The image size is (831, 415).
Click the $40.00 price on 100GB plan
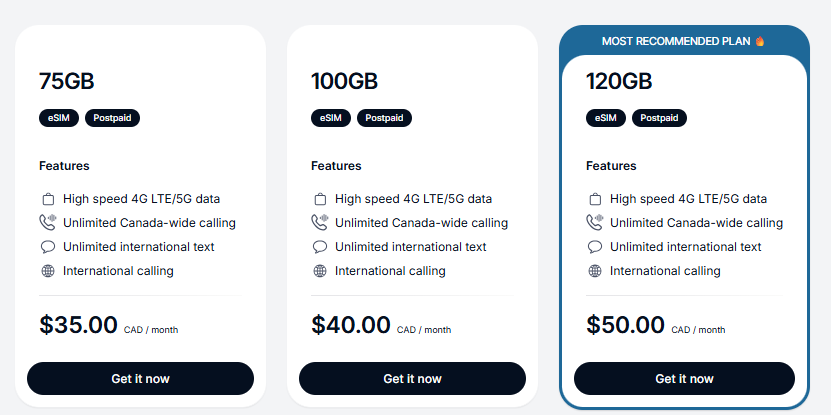pos(351,325)
